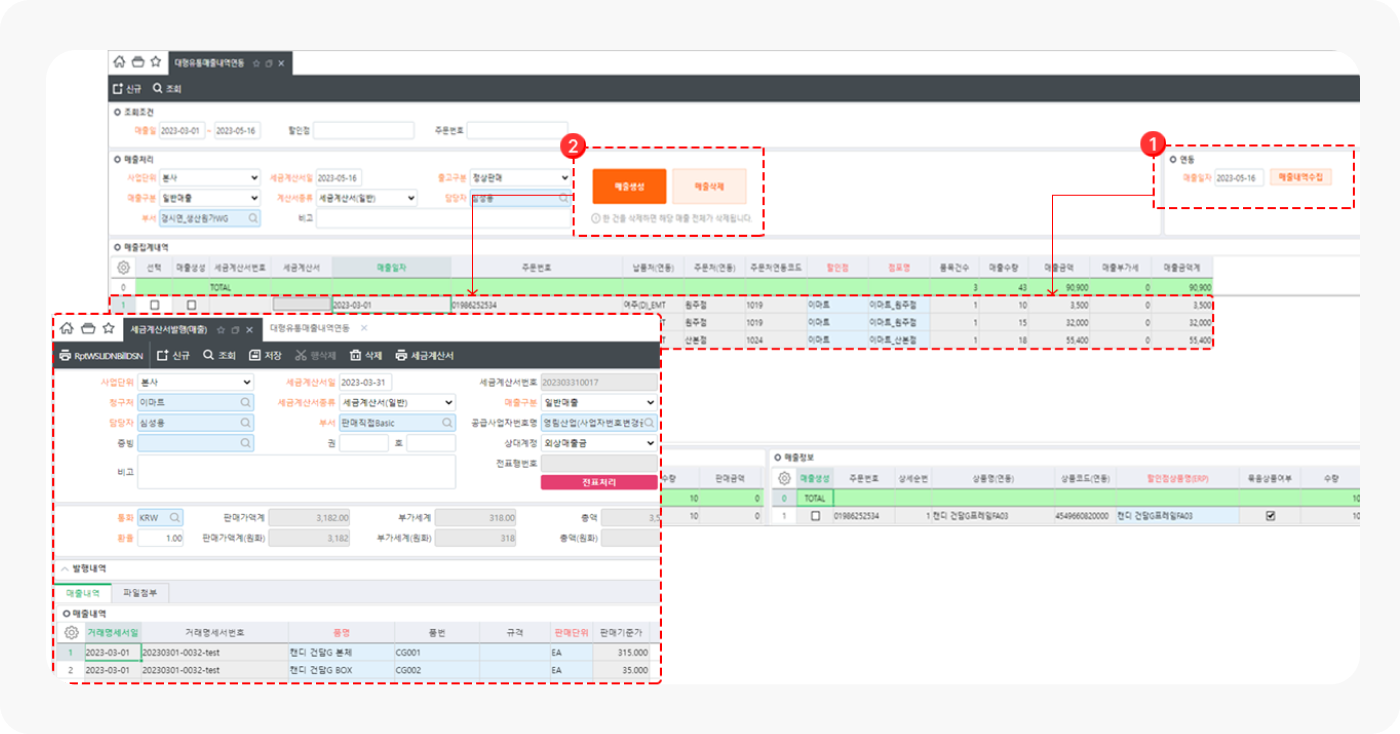Click the 저장 save icon in toolbar
Image resolution: width=1400 pixels, height=734 pixels.
click(x=255, y=355)
